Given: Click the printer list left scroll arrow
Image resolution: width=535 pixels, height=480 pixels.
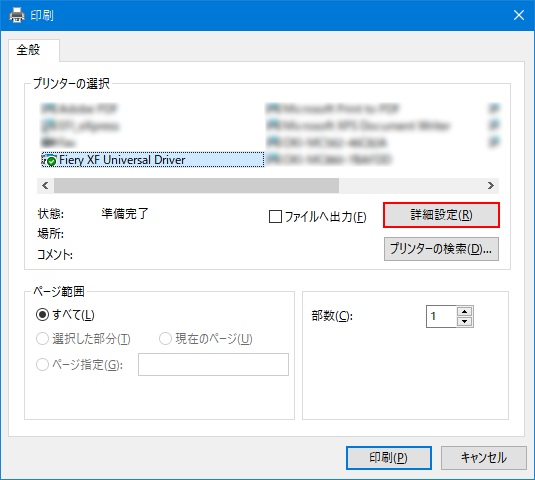Looking at the screenshot, I should coord(45,186).
